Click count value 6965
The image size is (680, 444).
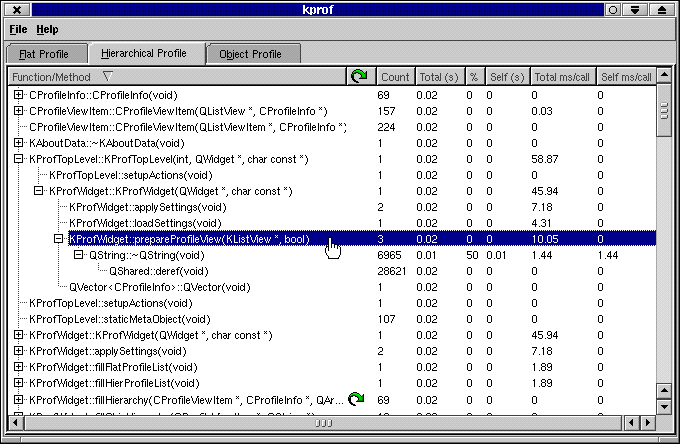coord(389,255)
